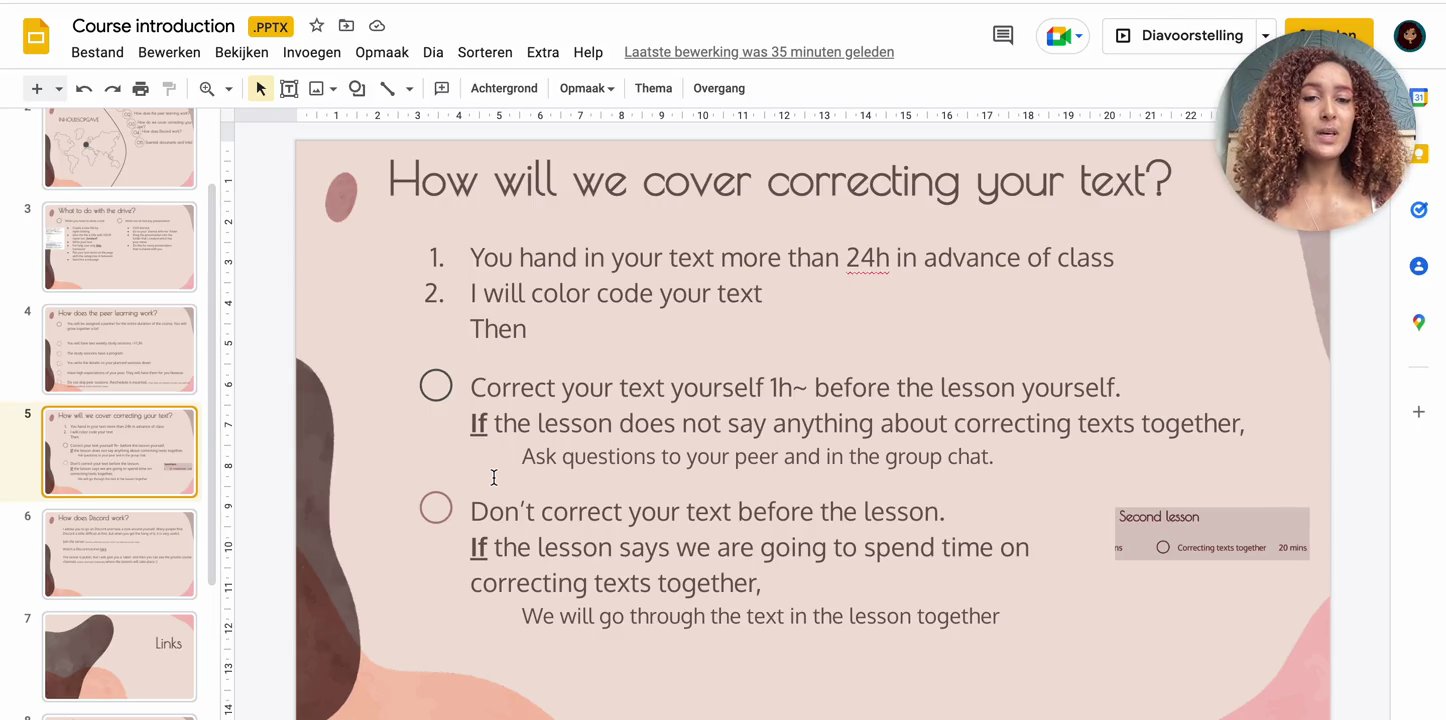Select the first radio circle on the slide
The height and width of the screenshot is (720, 1446).
436,385
